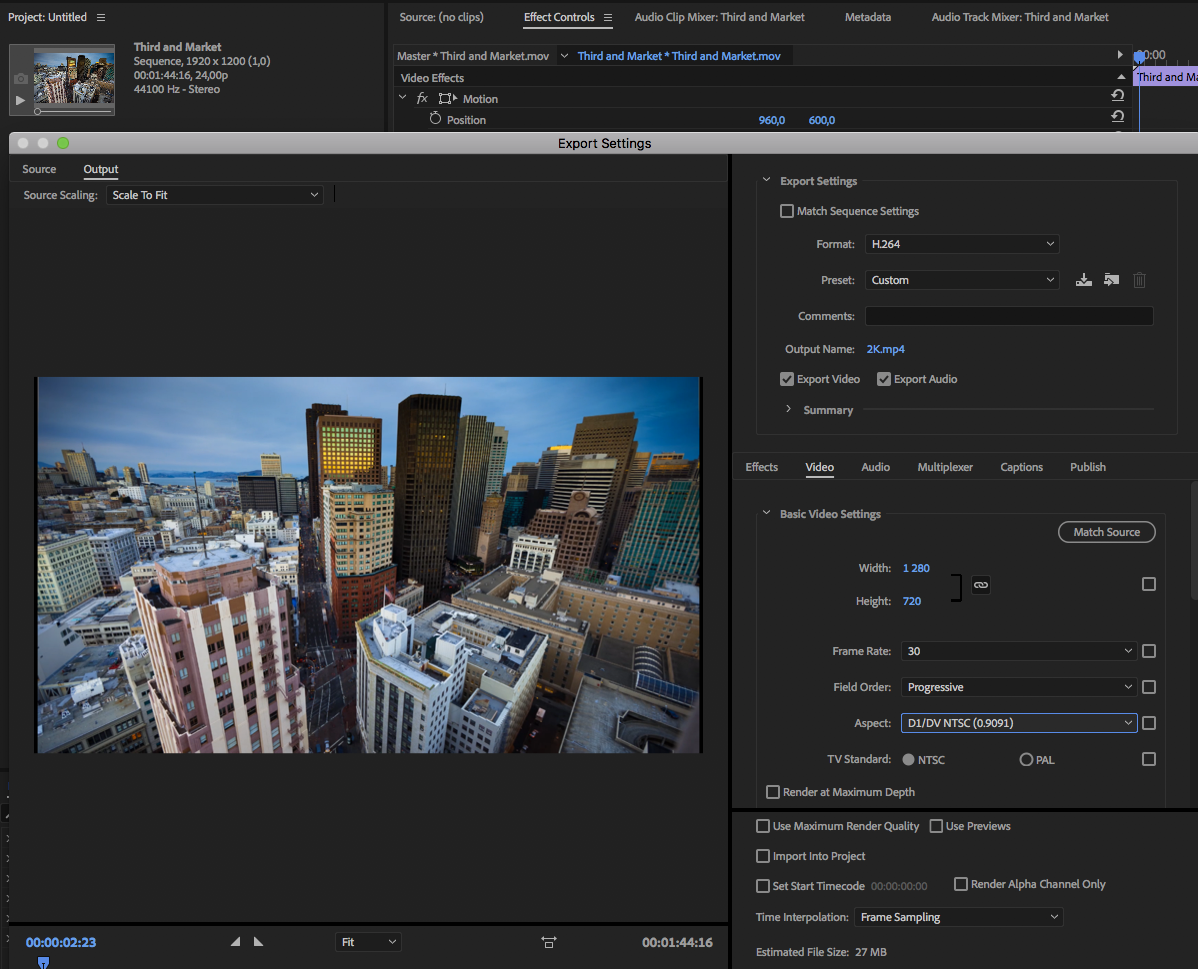Click the Import Preset icon

(1111, 281)
